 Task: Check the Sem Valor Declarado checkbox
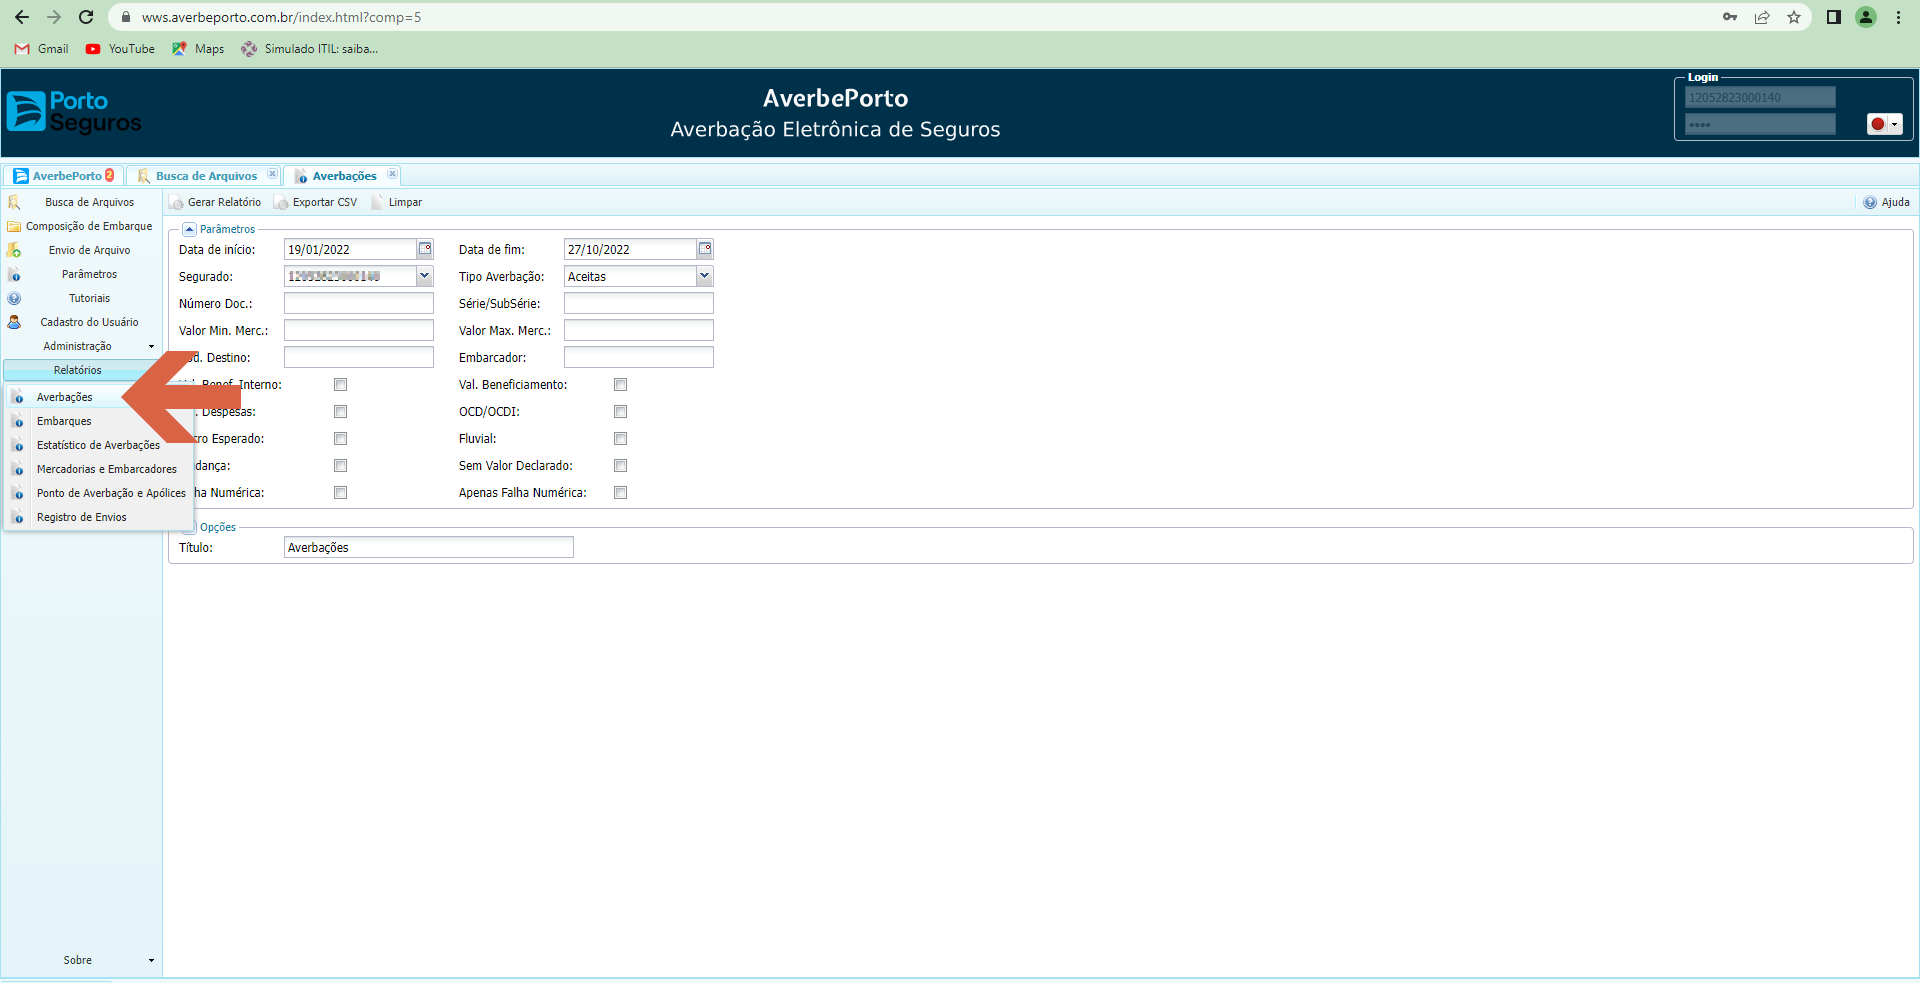(620, 466)
